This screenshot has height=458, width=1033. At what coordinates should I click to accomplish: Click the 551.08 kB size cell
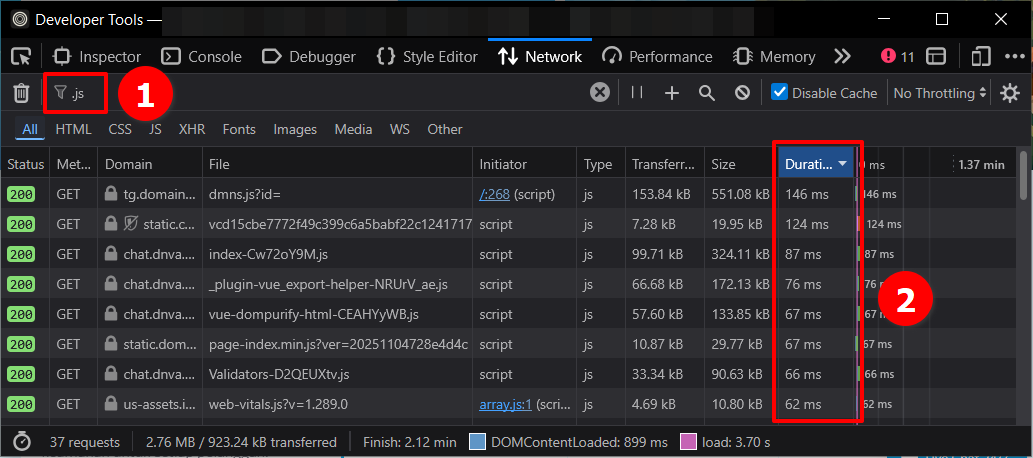coord(740,194)
